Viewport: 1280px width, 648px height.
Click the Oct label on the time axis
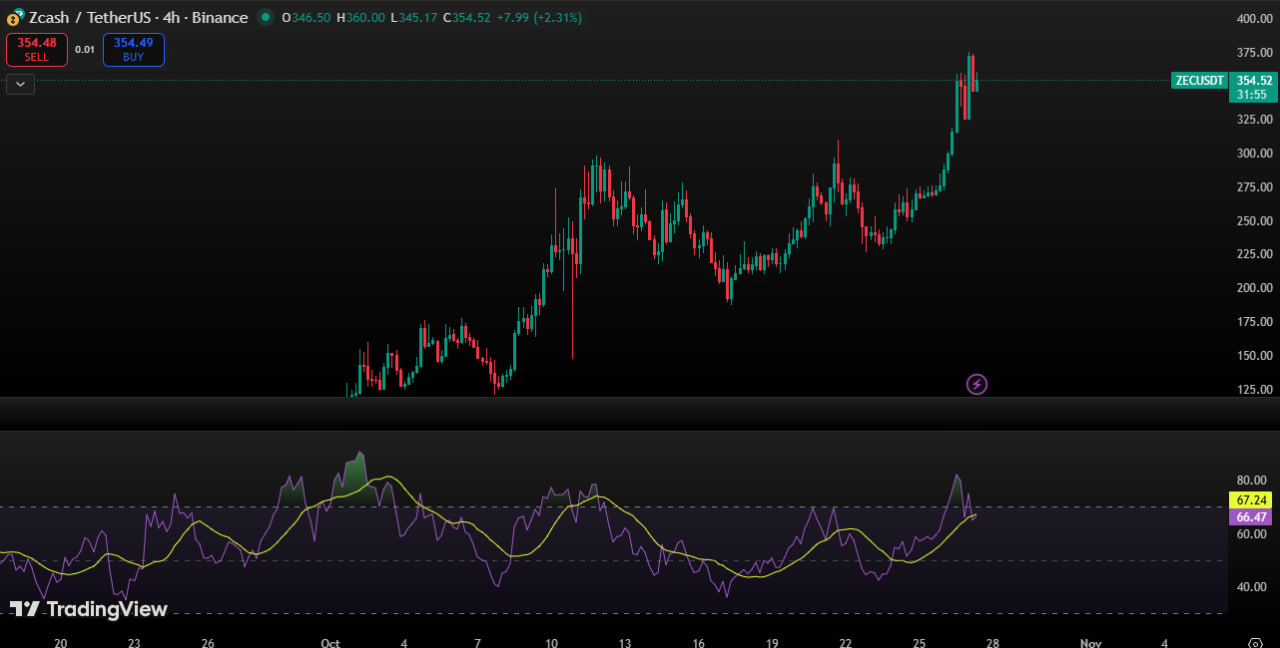(x=331, y=643)
